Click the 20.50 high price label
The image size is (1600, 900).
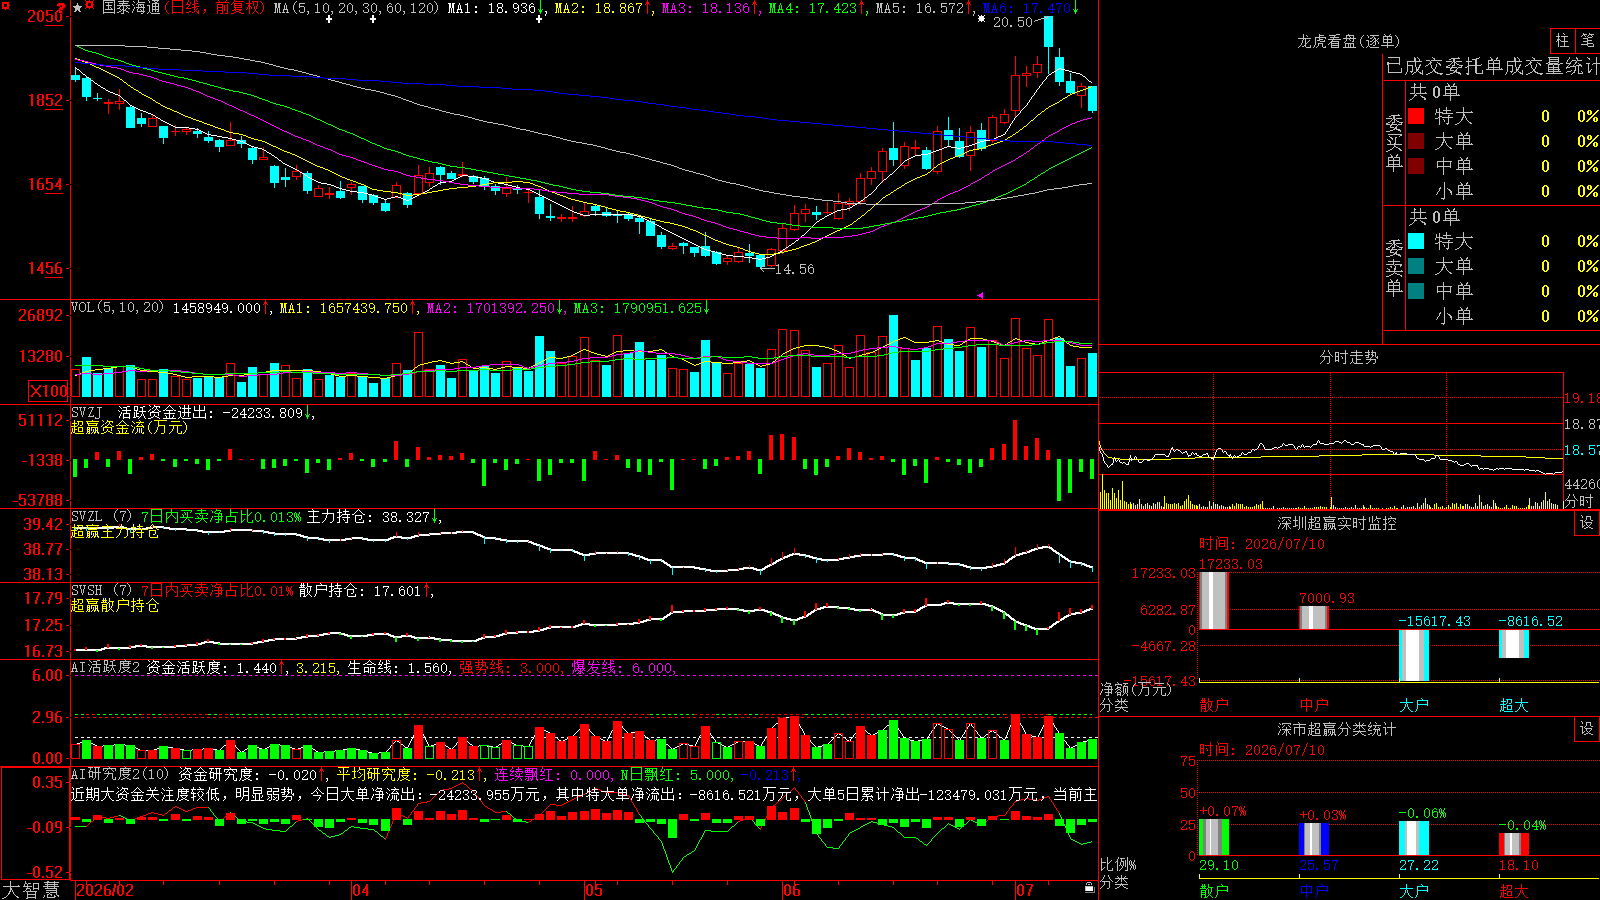pos(1013,22)
